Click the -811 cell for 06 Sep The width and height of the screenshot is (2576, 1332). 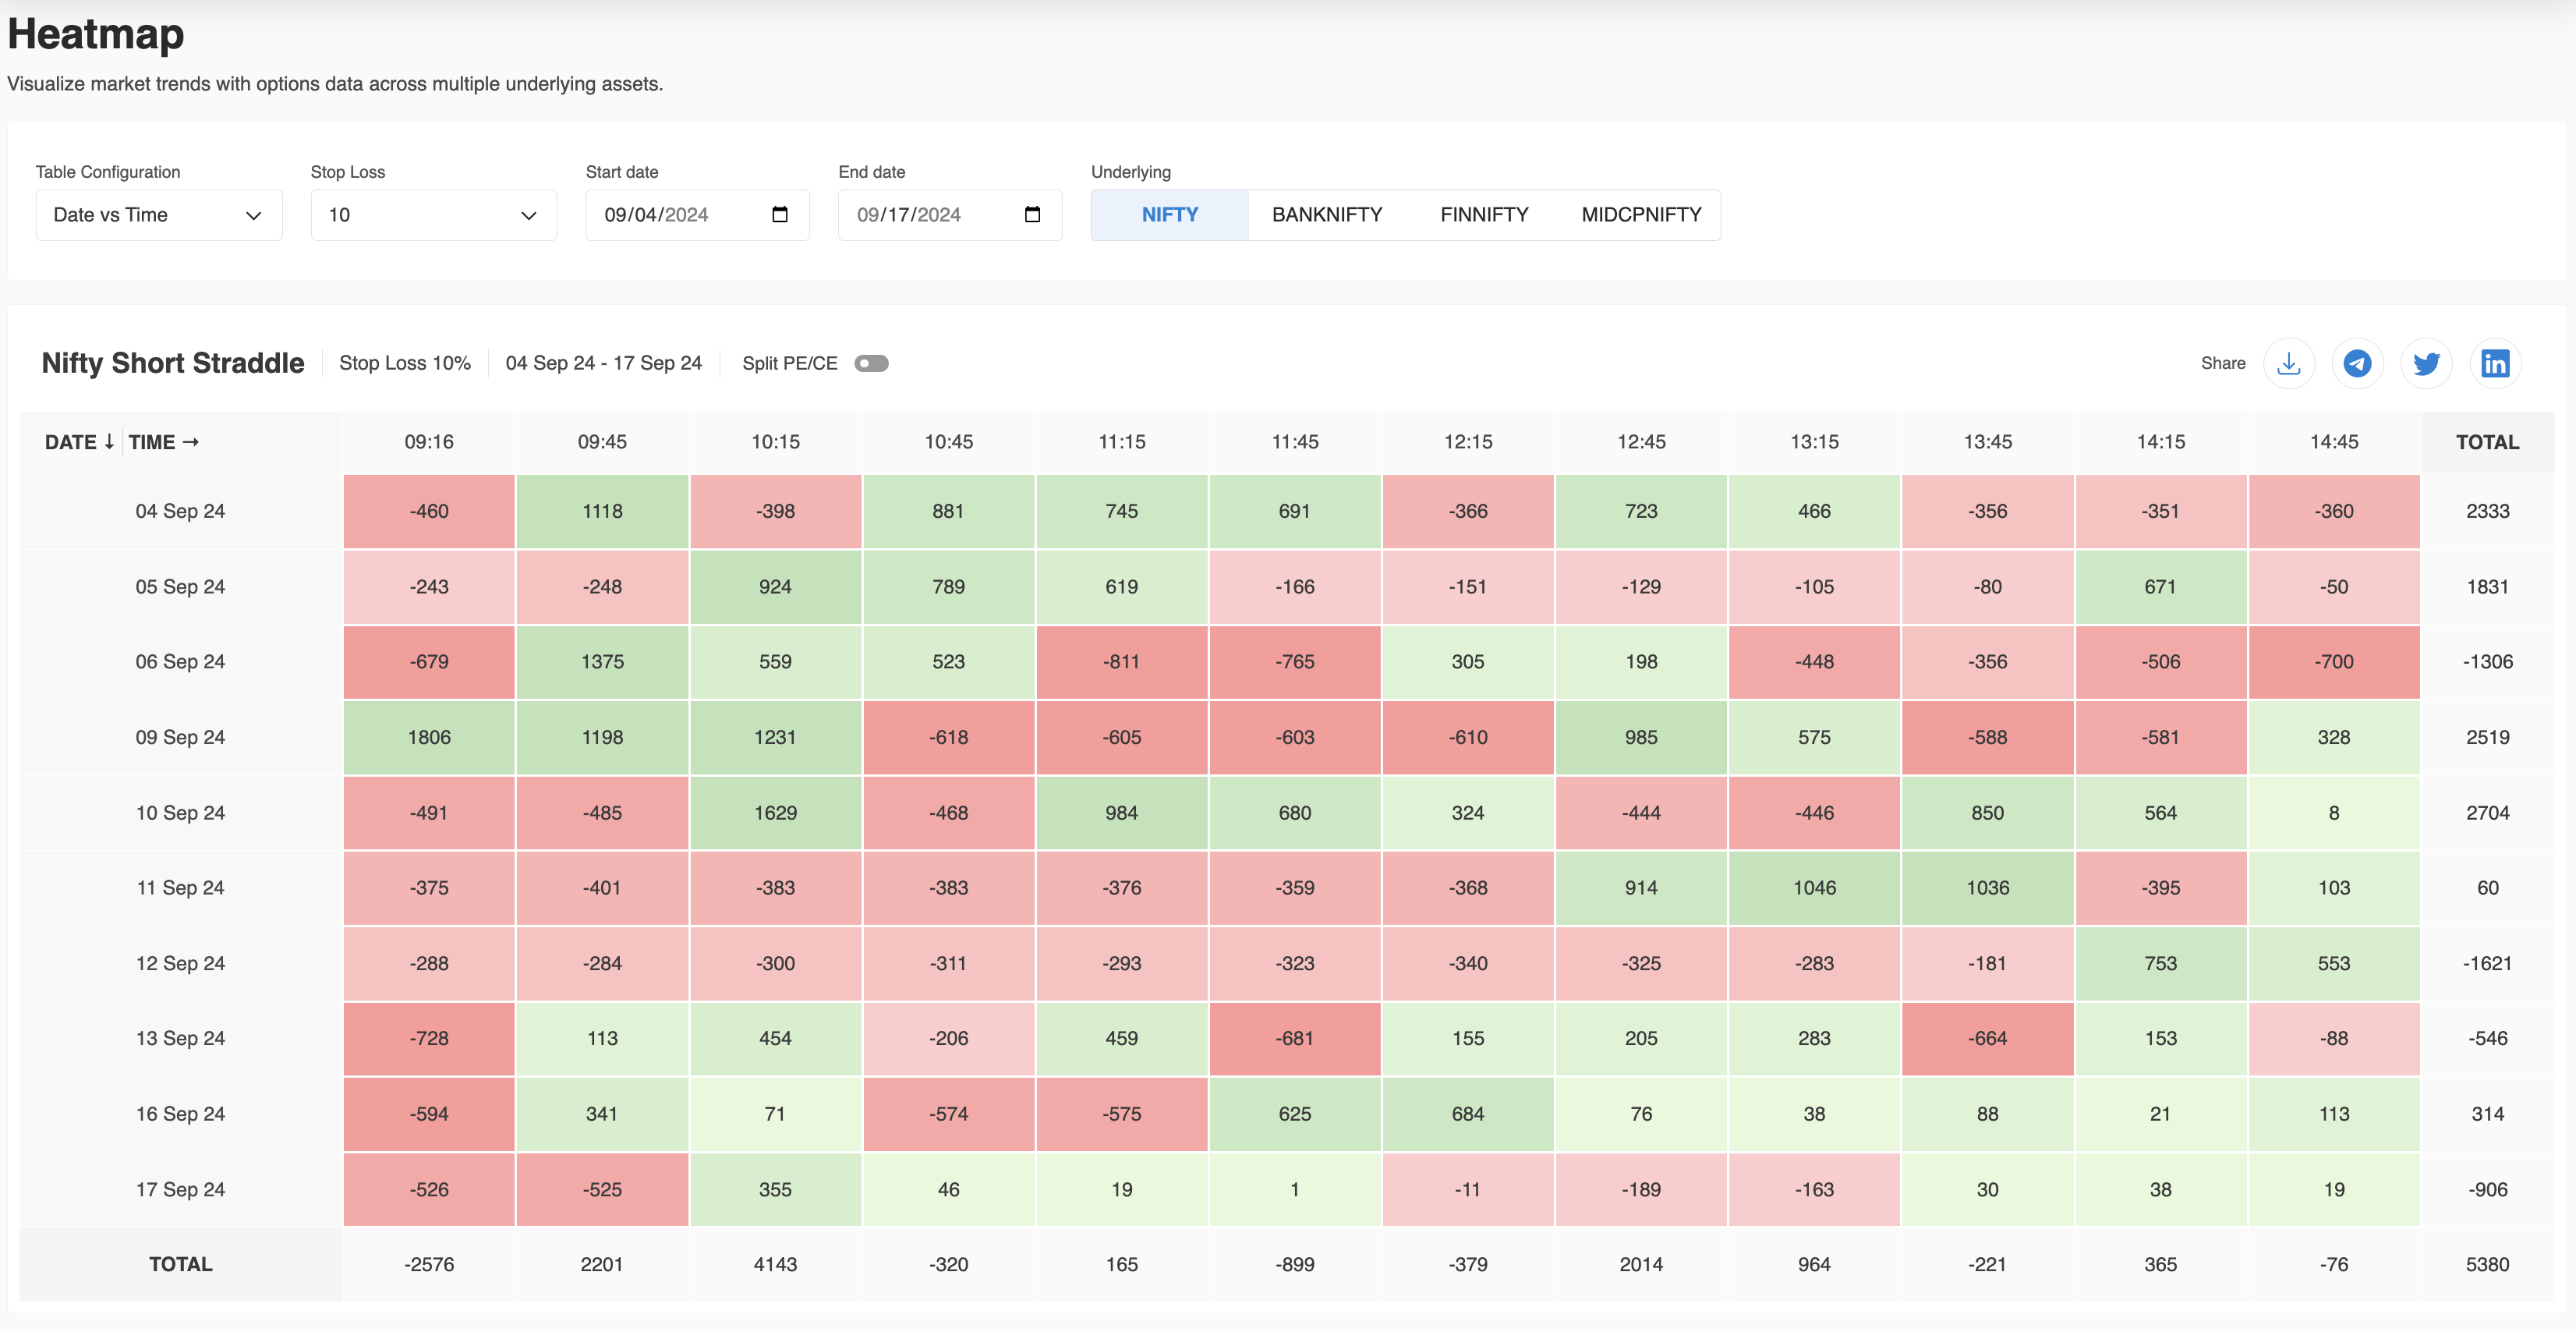(1122, 662)
